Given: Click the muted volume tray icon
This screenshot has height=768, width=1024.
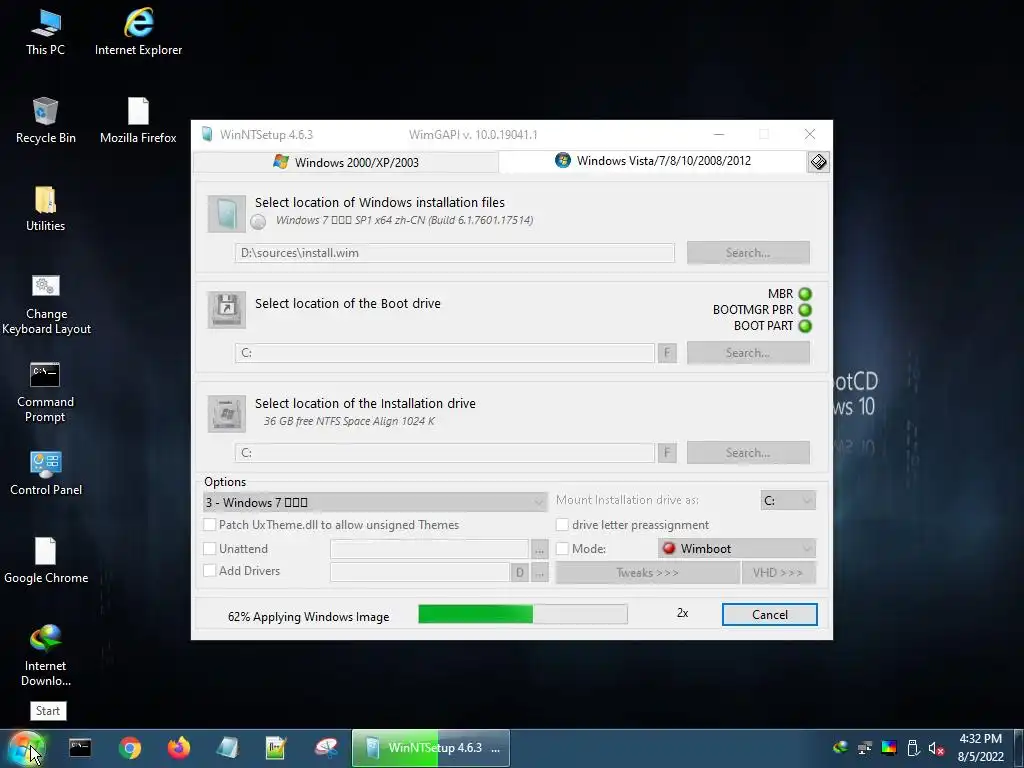Looking at the screenshot, I should pos(936,748).
